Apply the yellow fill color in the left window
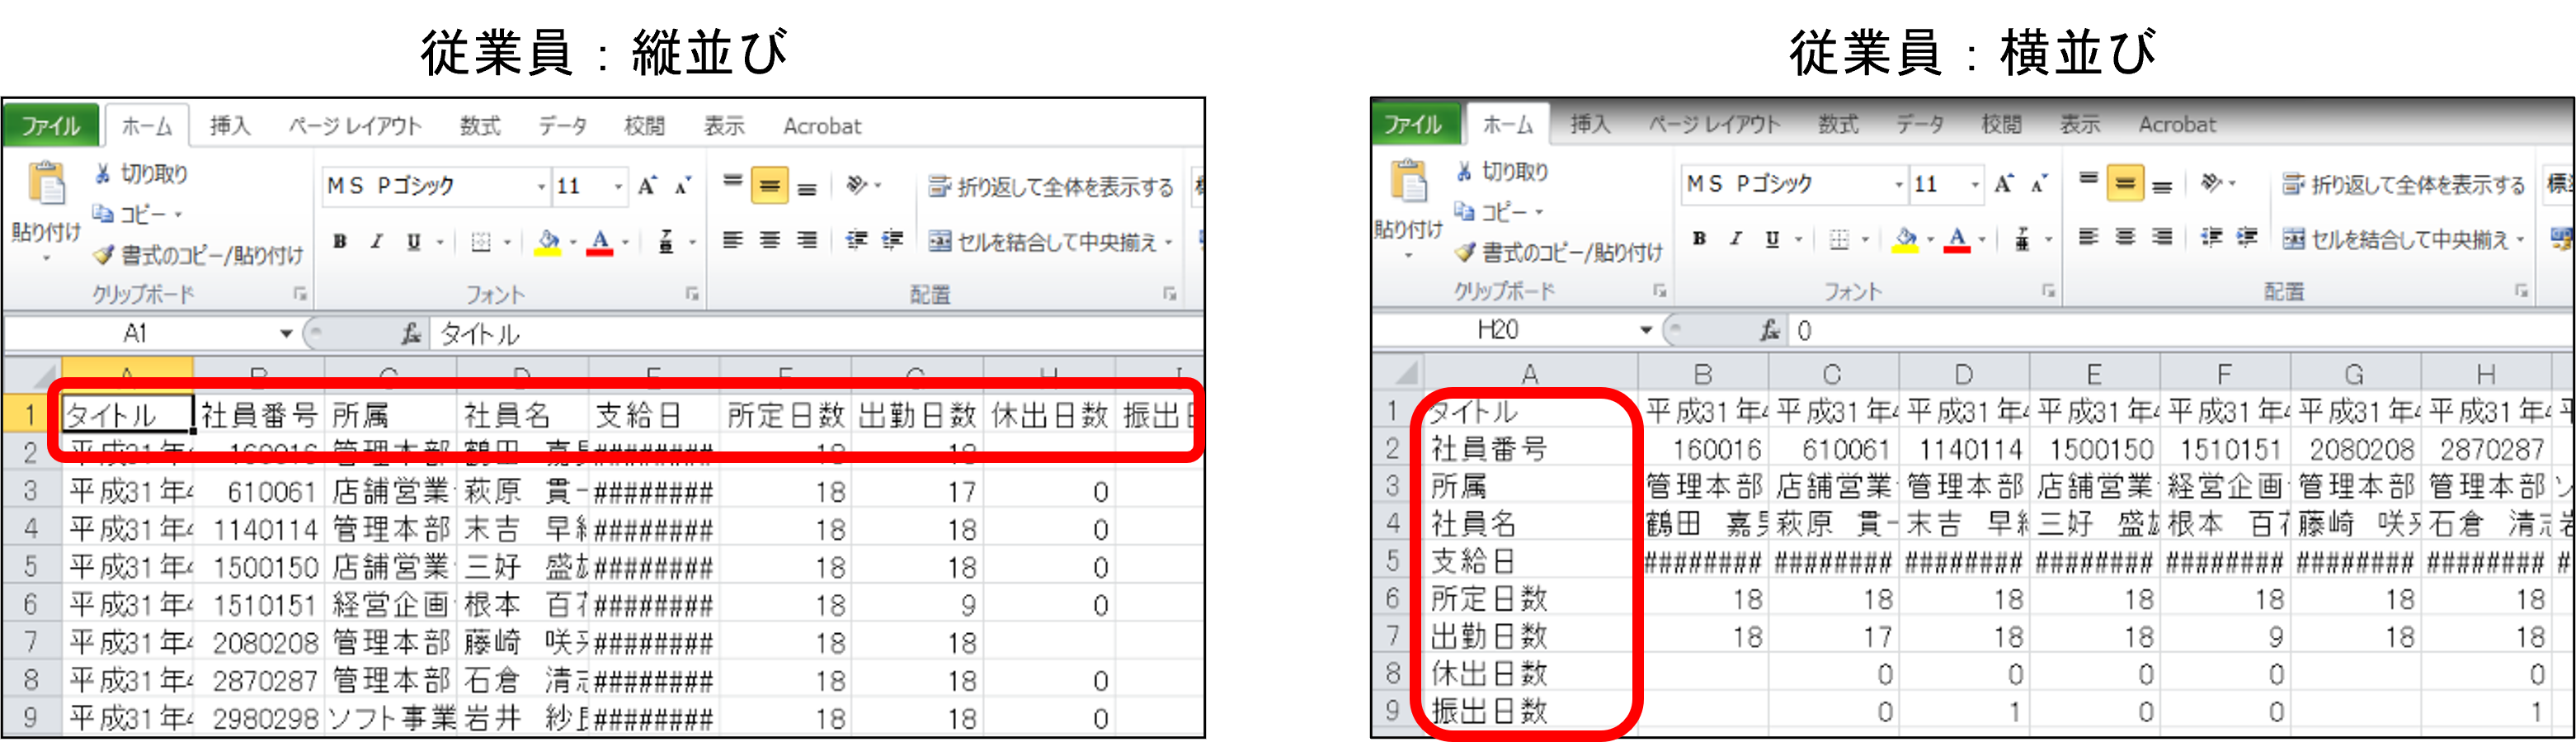Viewport: 2576px width, 742px height. [548, 242]
